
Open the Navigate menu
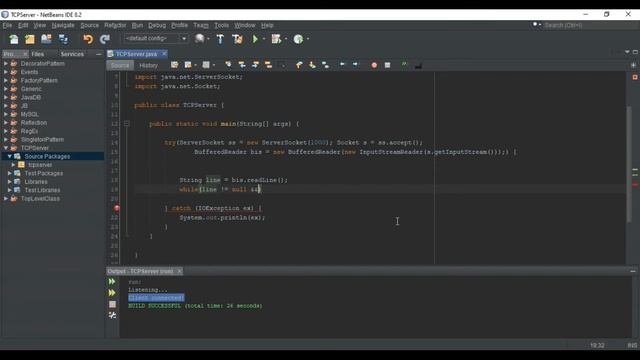pyautogui.click(x=63, y=25)
